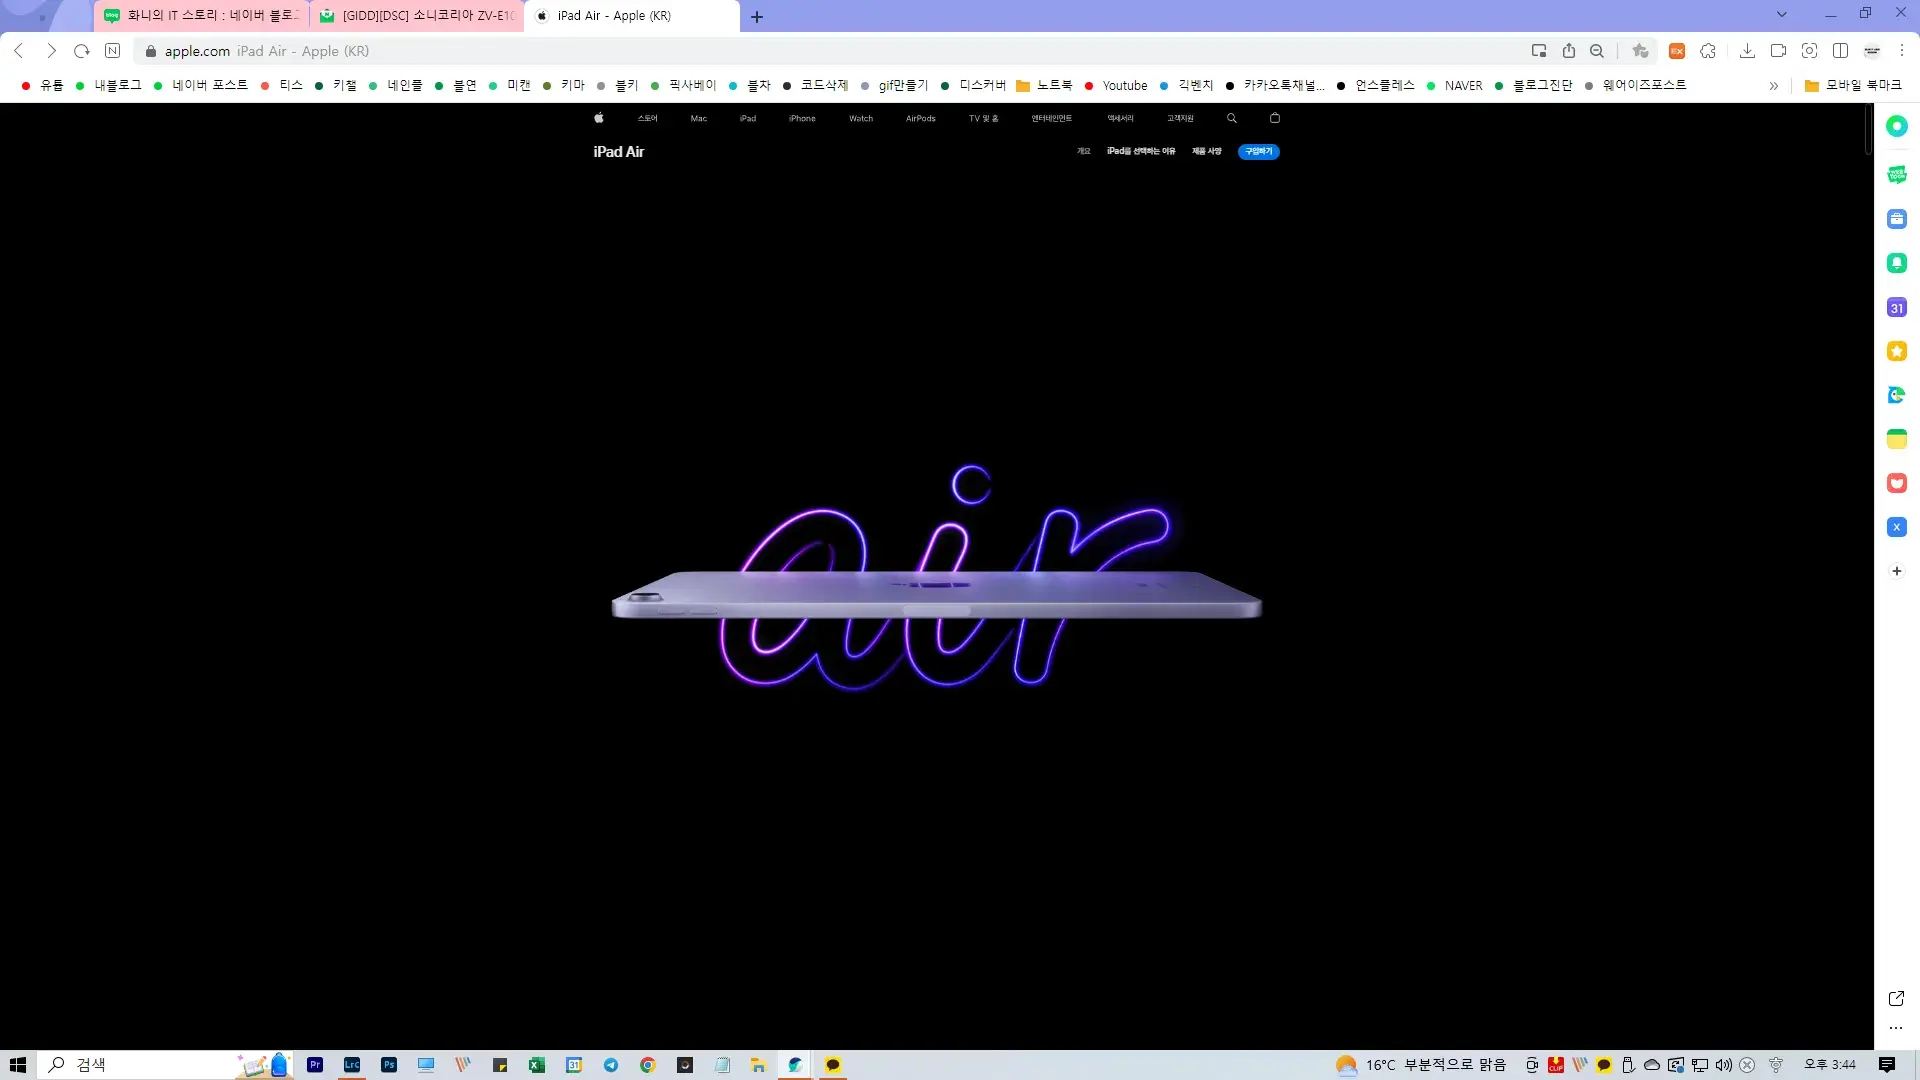Open the notification center on the taskbar
This screenshot has height=1080, width=1920.
click(x=1887, y=1065)
